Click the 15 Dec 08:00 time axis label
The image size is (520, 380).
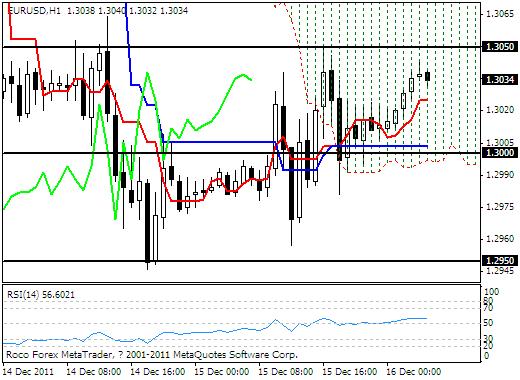tap(286, 372)
